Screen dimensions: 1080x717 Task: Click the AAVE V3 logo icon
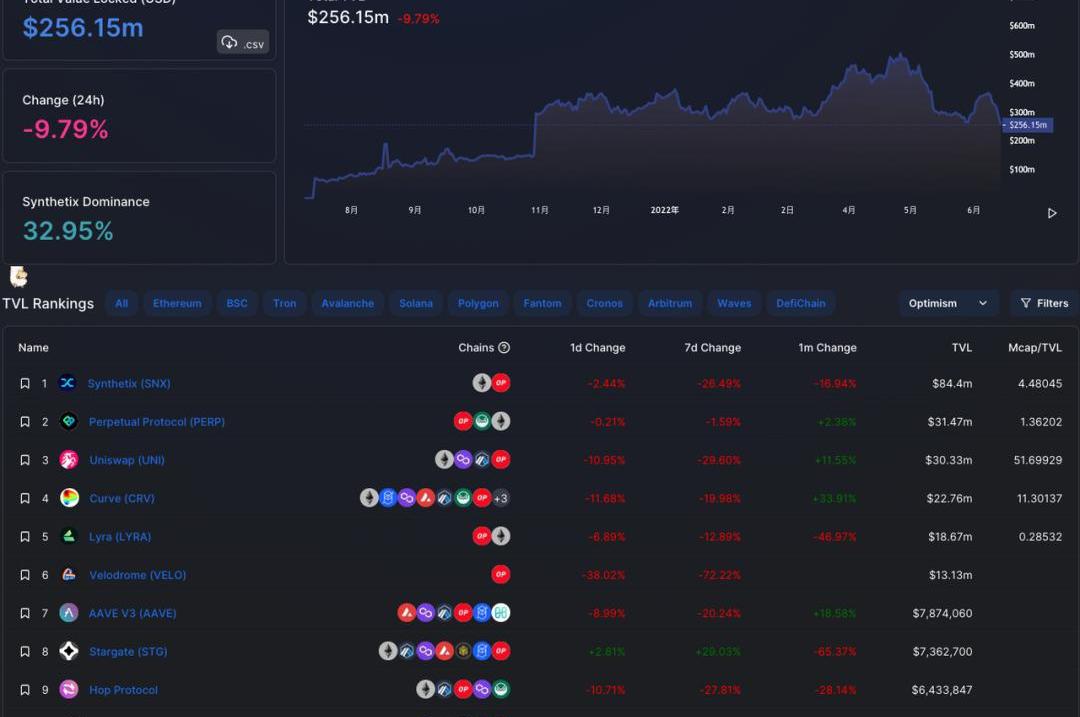[68, 613]
